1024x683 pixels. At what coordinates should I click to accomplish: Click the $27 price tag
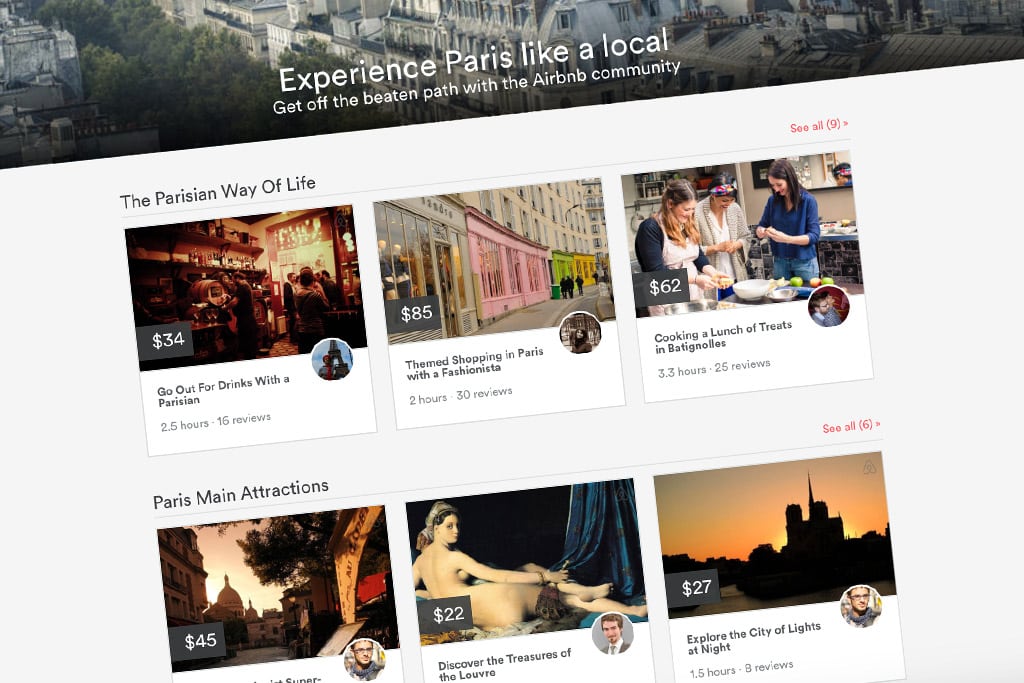point(695,588)
